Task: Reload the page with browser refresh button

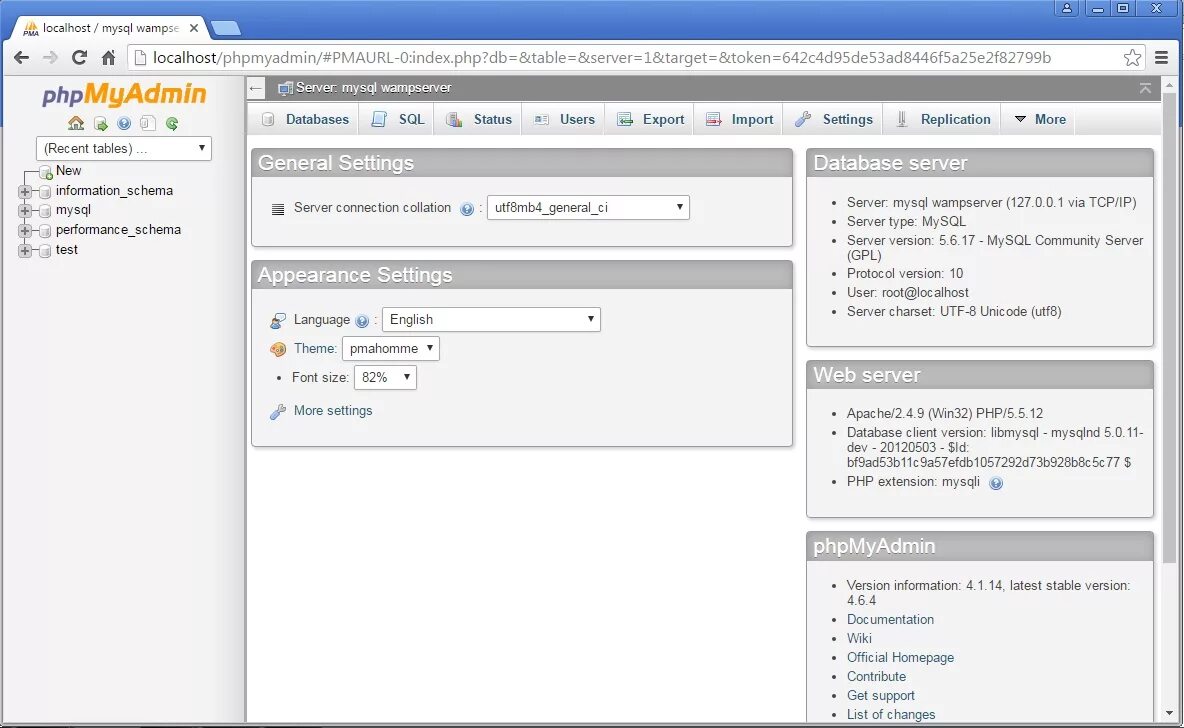Action: coord(79,57)
